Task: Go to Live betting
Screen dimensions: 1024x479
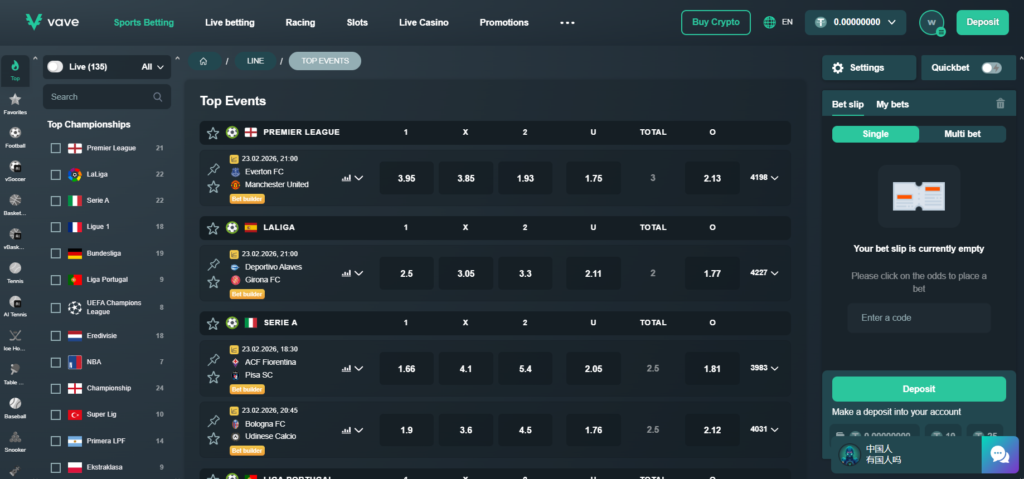Action: [x=230, y=22]
